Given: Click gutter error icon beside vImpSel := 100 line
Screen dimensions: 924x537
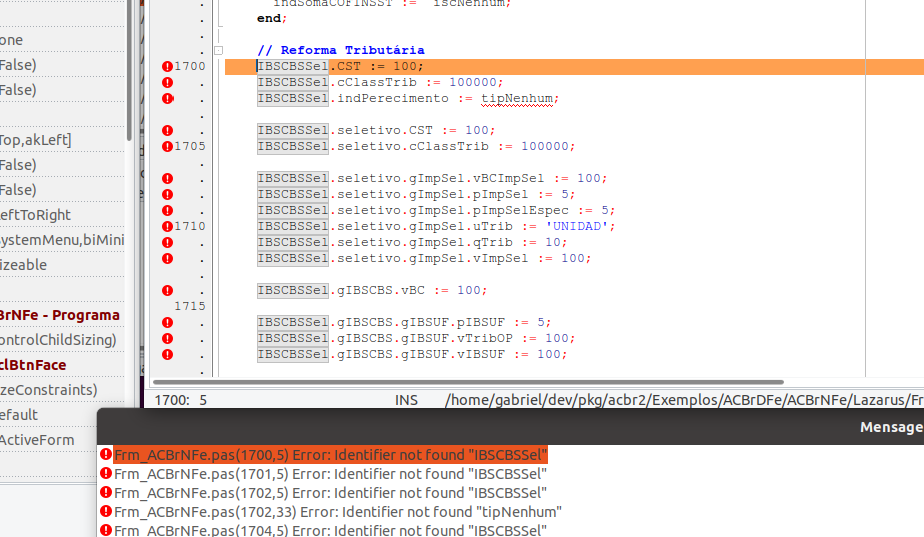Looking at the screenshot, I should [167, 258].
